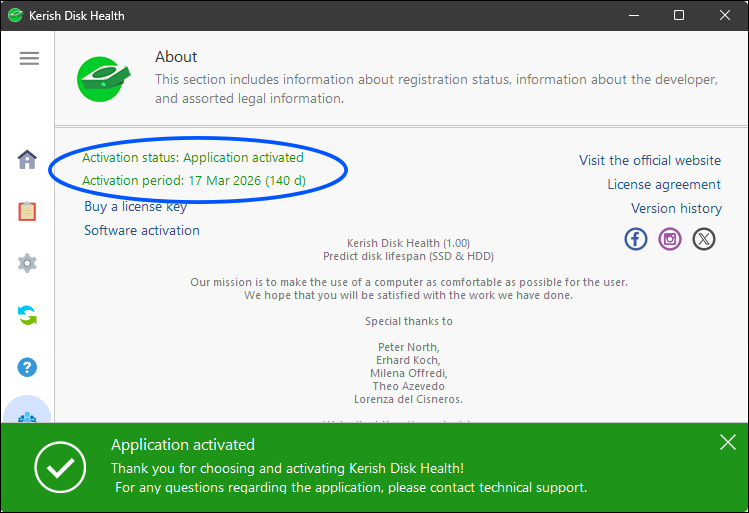Select the highlighted About sidebar icon
The height and width of the screenshot is (513, 749).
coord(27,412)
